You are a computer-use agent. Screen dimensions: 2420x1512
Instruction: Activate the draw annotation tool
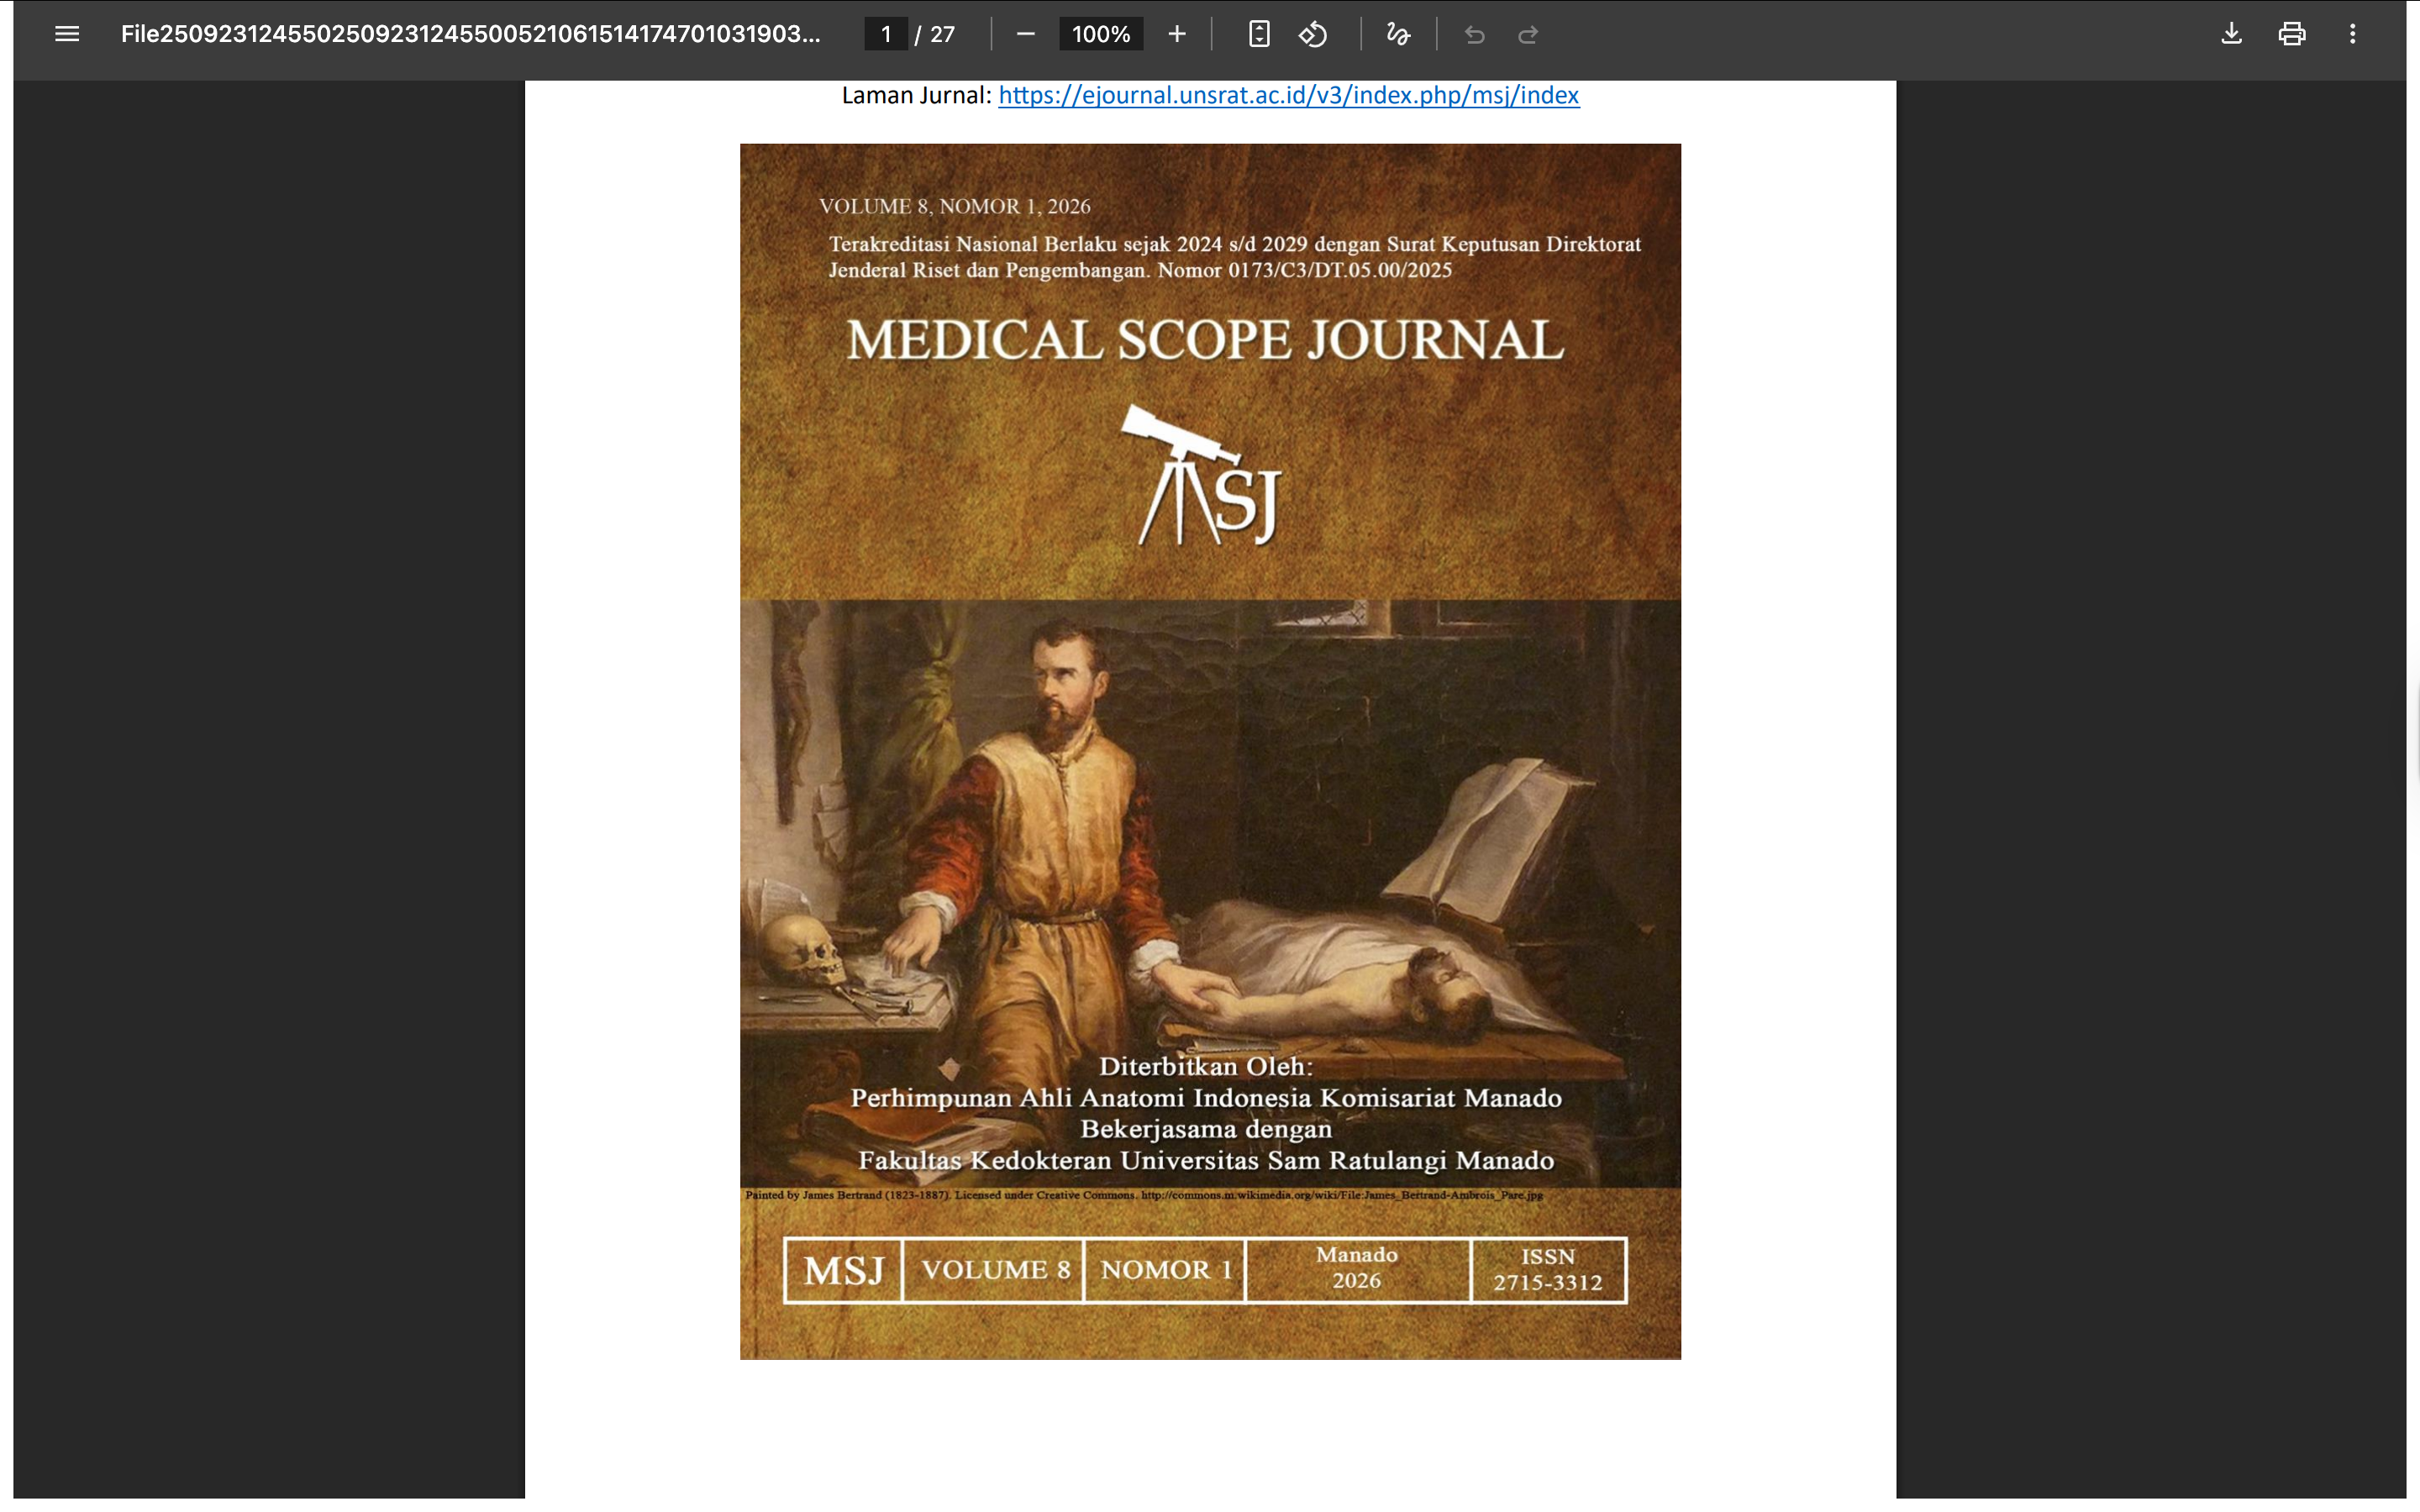pyautogui.click(x=1398, y=34)
